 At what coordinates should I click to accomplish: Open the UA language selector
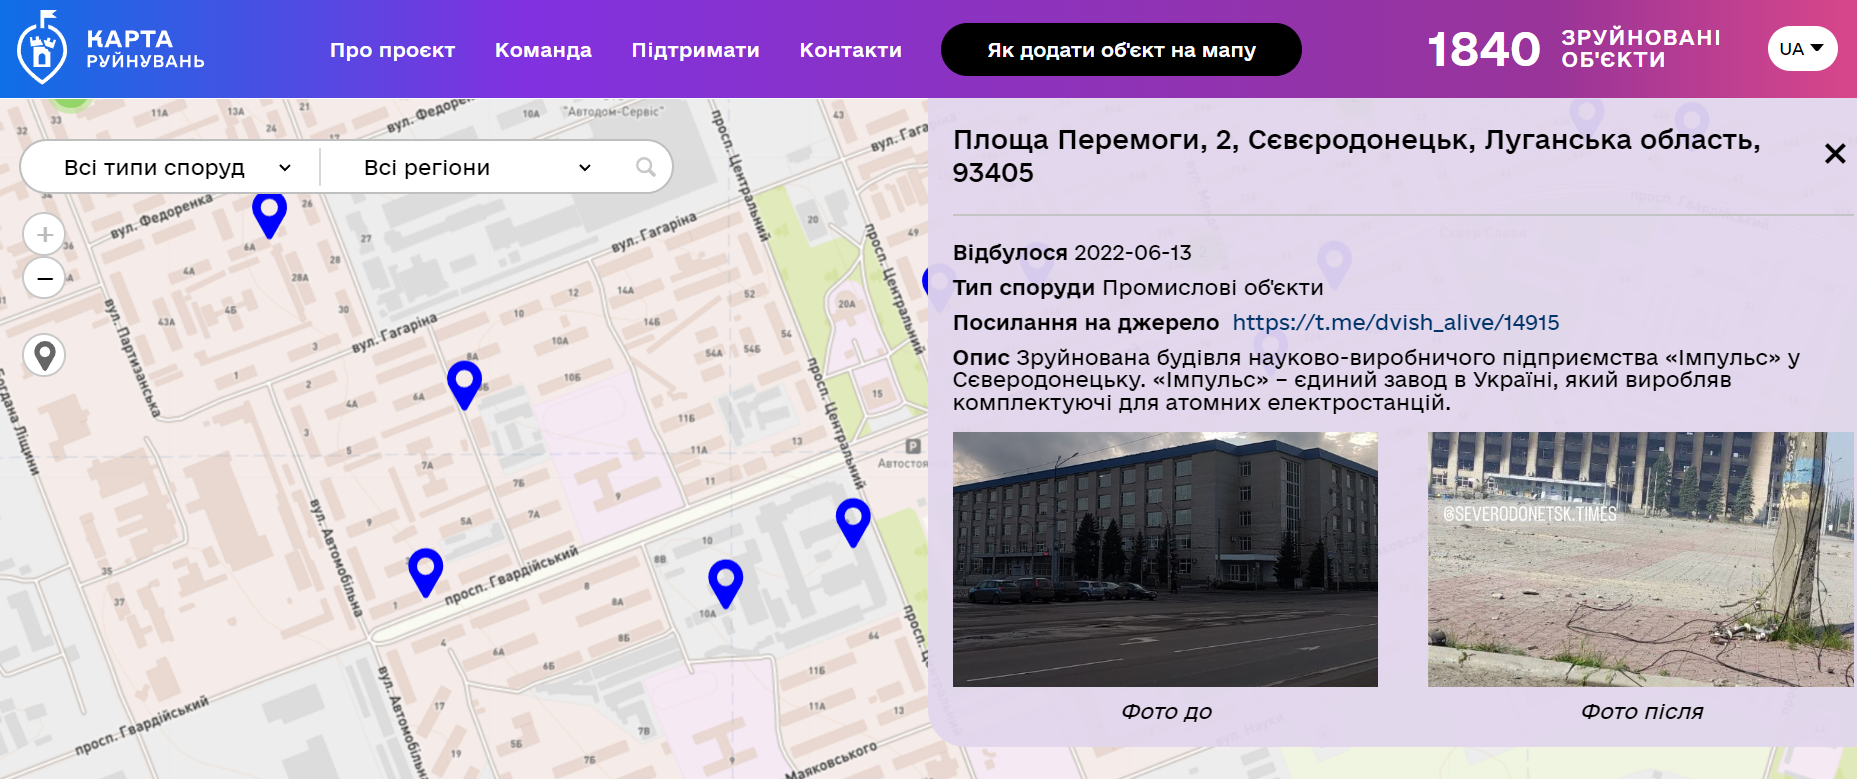click(x=1801, y=49)
